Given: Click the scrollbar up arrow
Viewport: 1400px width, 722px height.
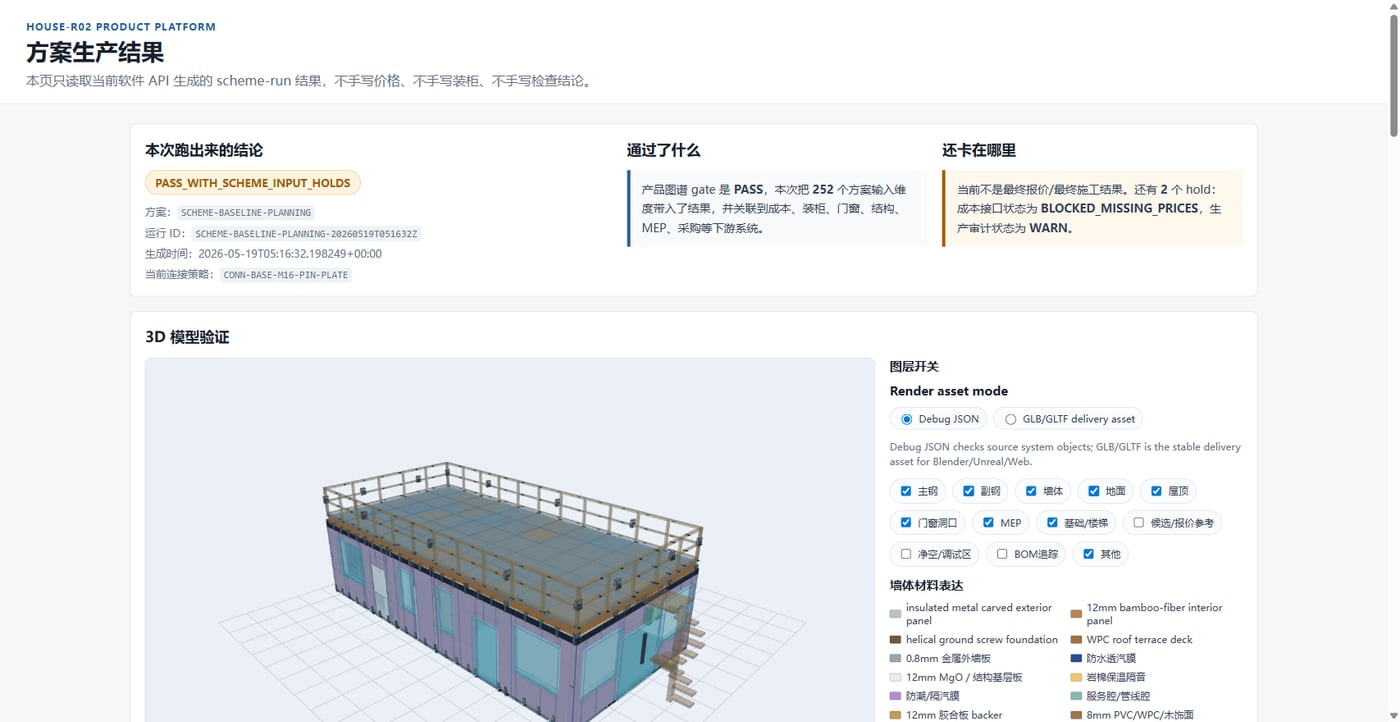Looking at the screenshot, I should 1392,7.
